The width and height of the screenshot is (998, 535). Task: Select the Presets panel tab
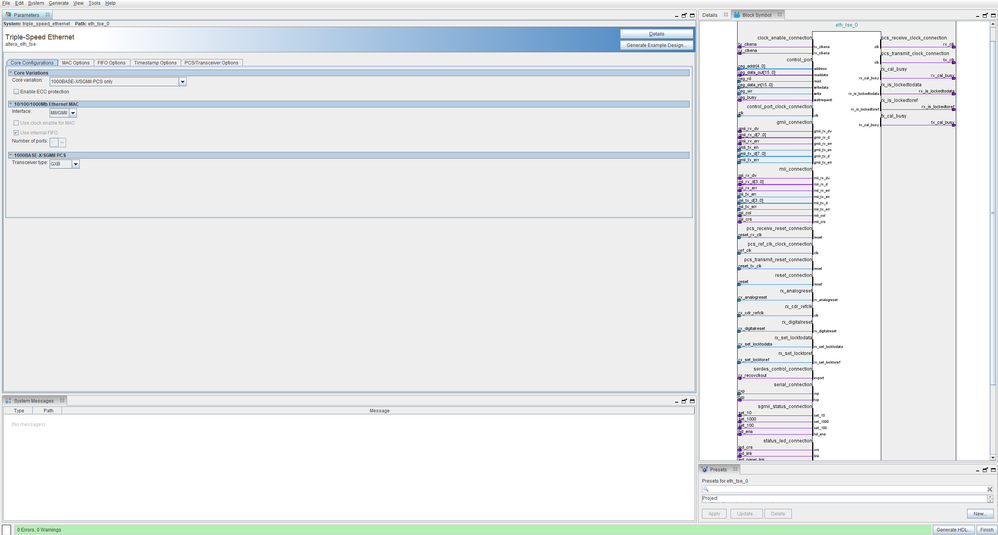point(718,469)
